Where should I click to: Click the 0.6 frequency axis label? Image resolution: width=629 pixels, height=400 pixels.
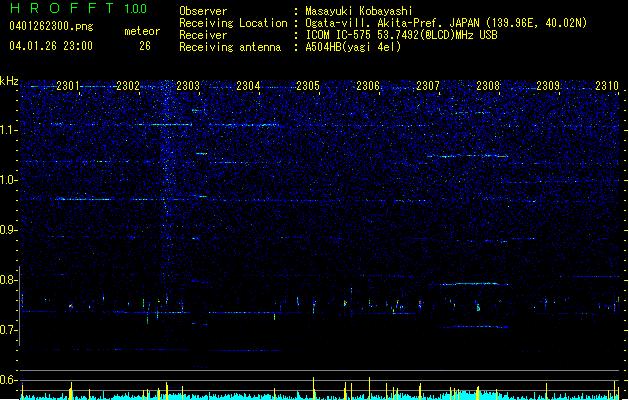point(9,380)
